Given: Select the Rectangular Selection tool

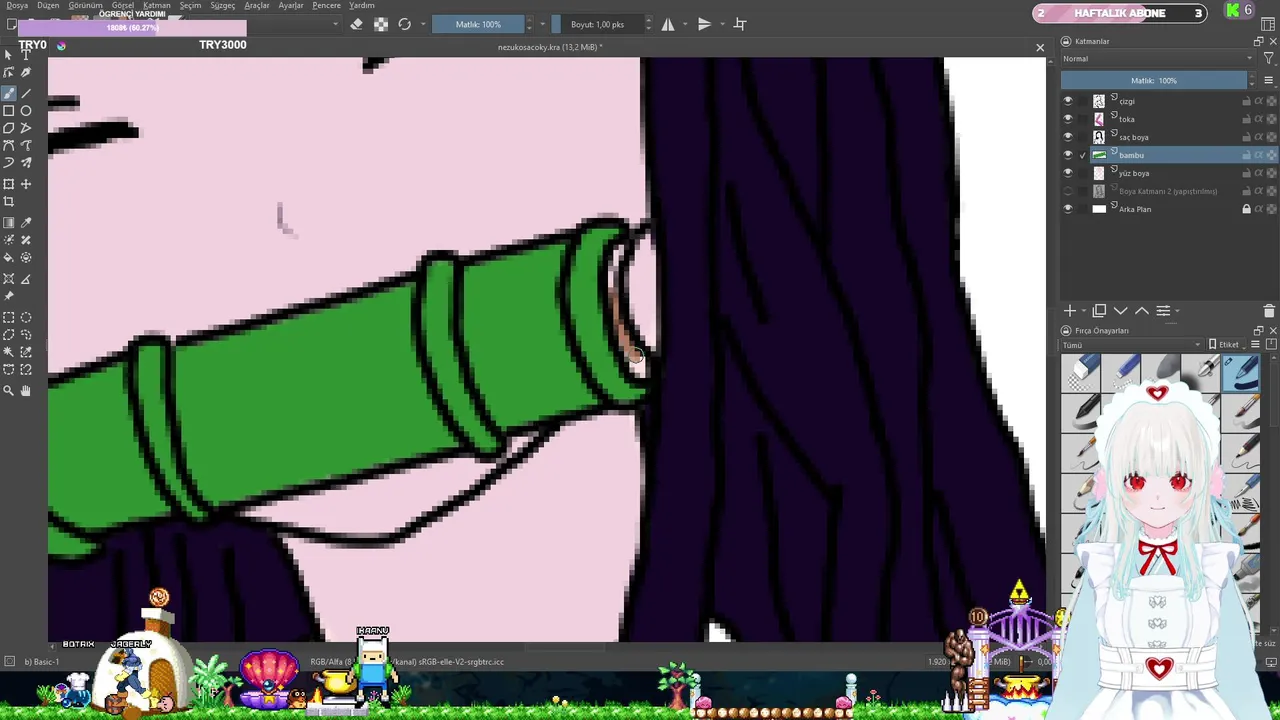Looking at the screenshot, I should tap(9, 318).
